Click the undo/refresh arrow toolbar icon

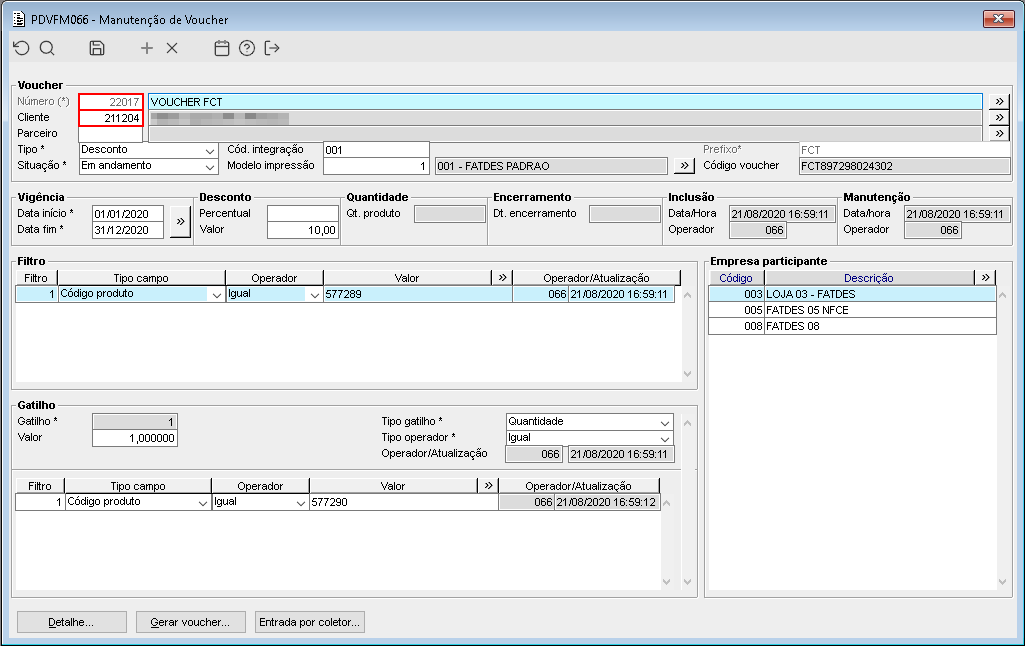click(x=22, y=48)
